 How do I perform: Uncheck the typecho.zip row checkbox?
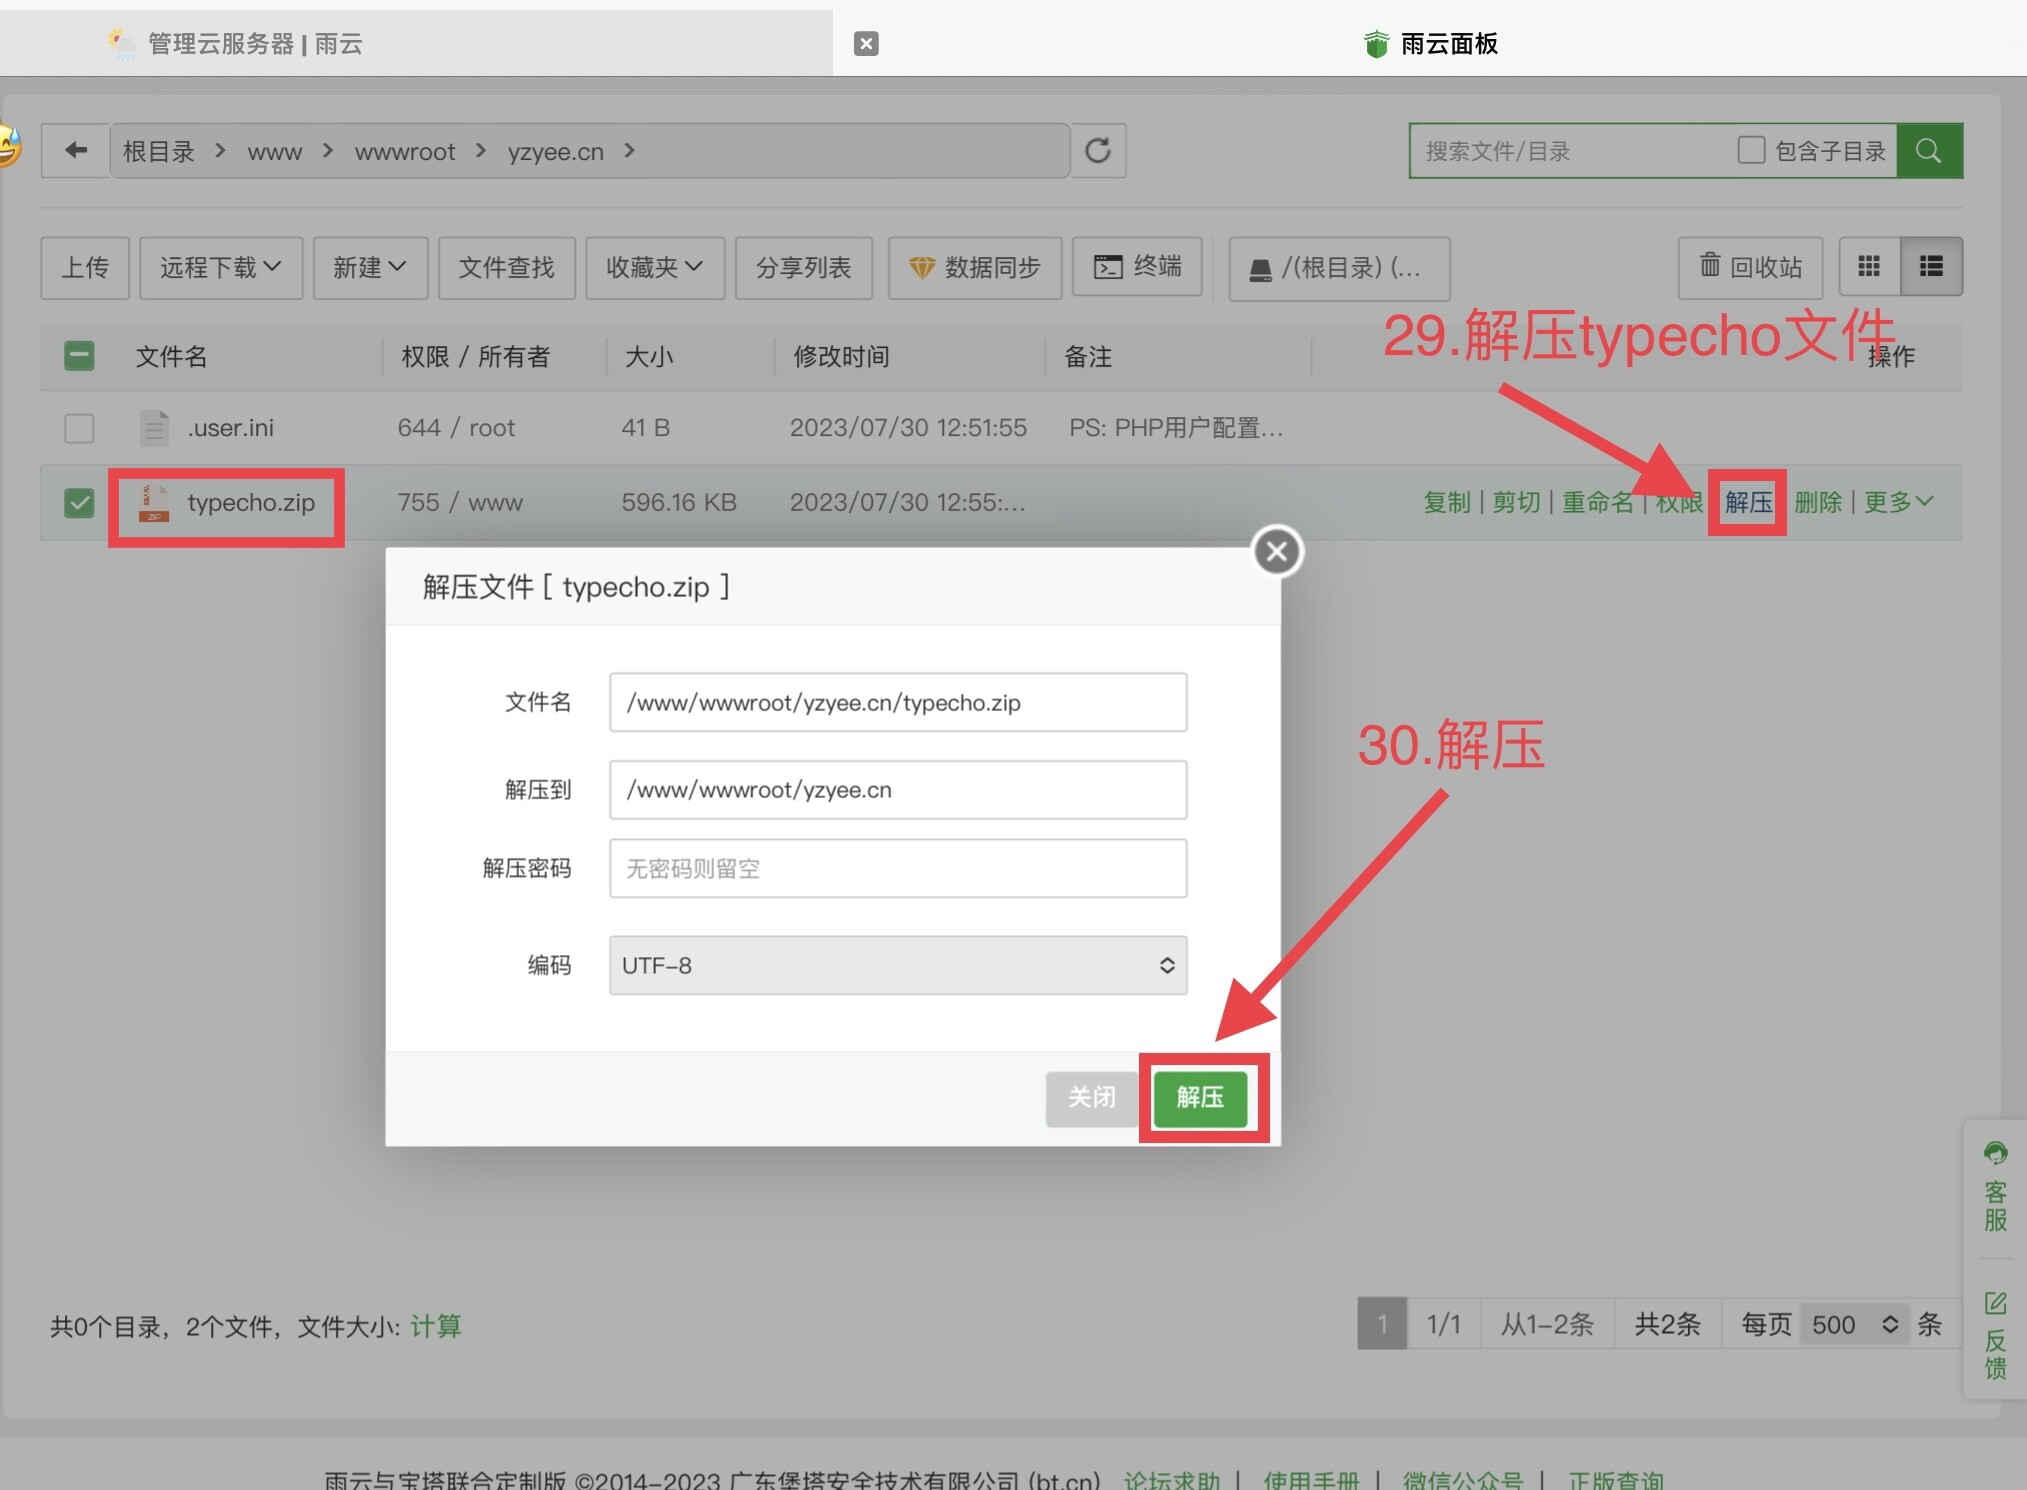[x=79, y=503]
